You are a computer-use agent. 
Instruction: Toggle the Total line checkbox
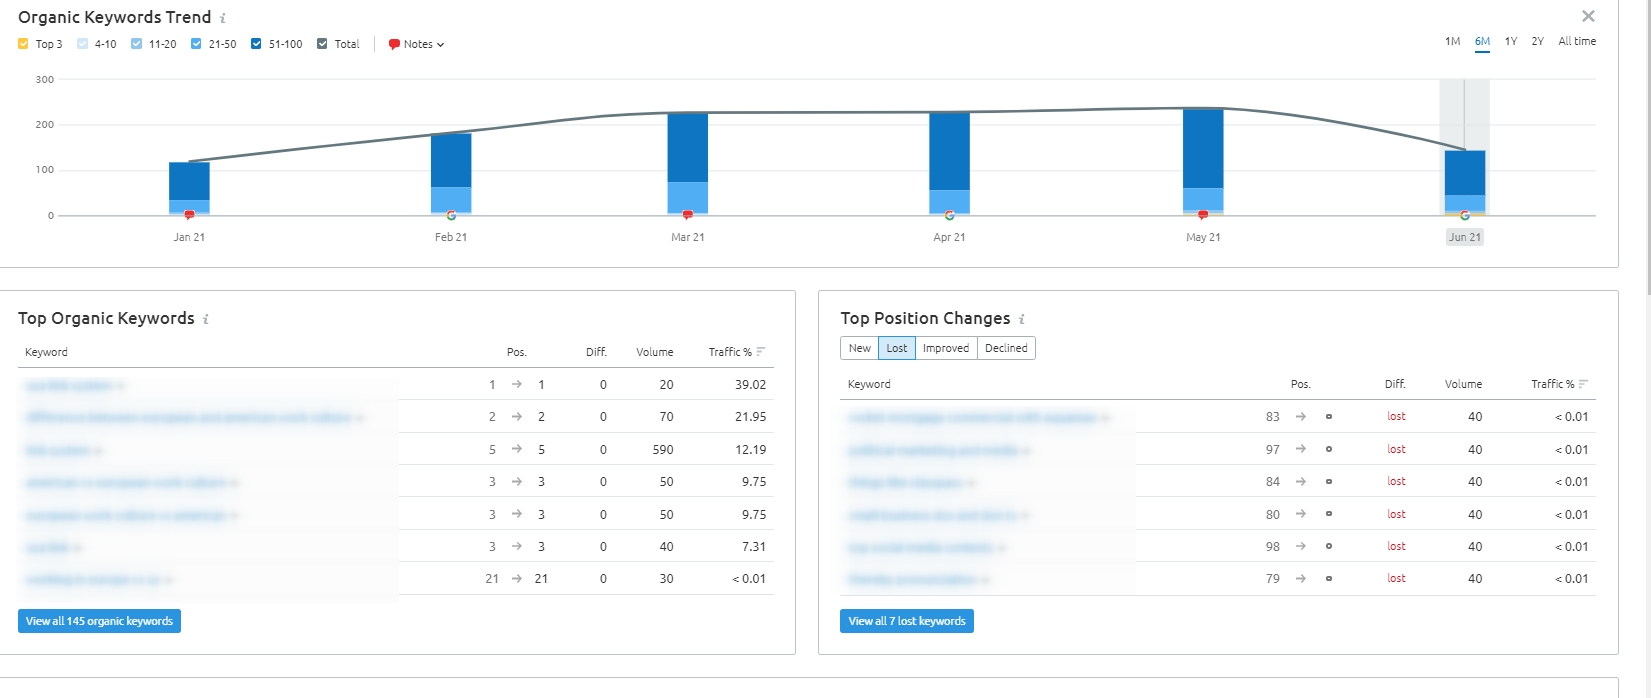[x=322, y=44]
